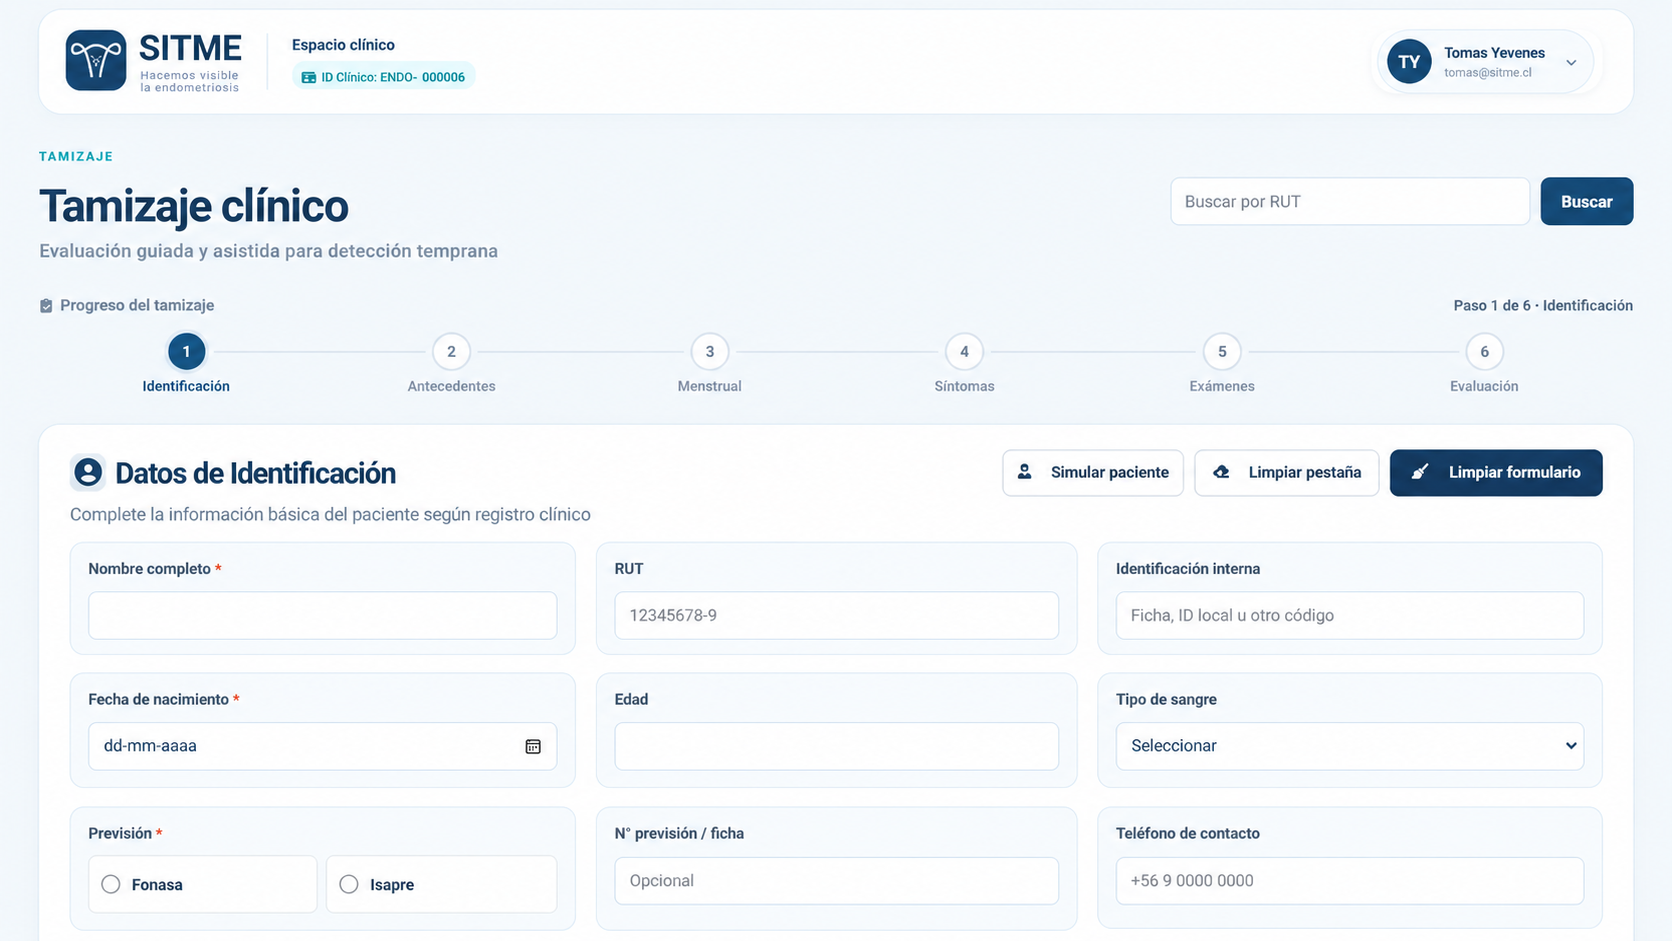1672x941 pixels.
Task: Focus the N° previsión / ficha field
Action: point(836,881)
